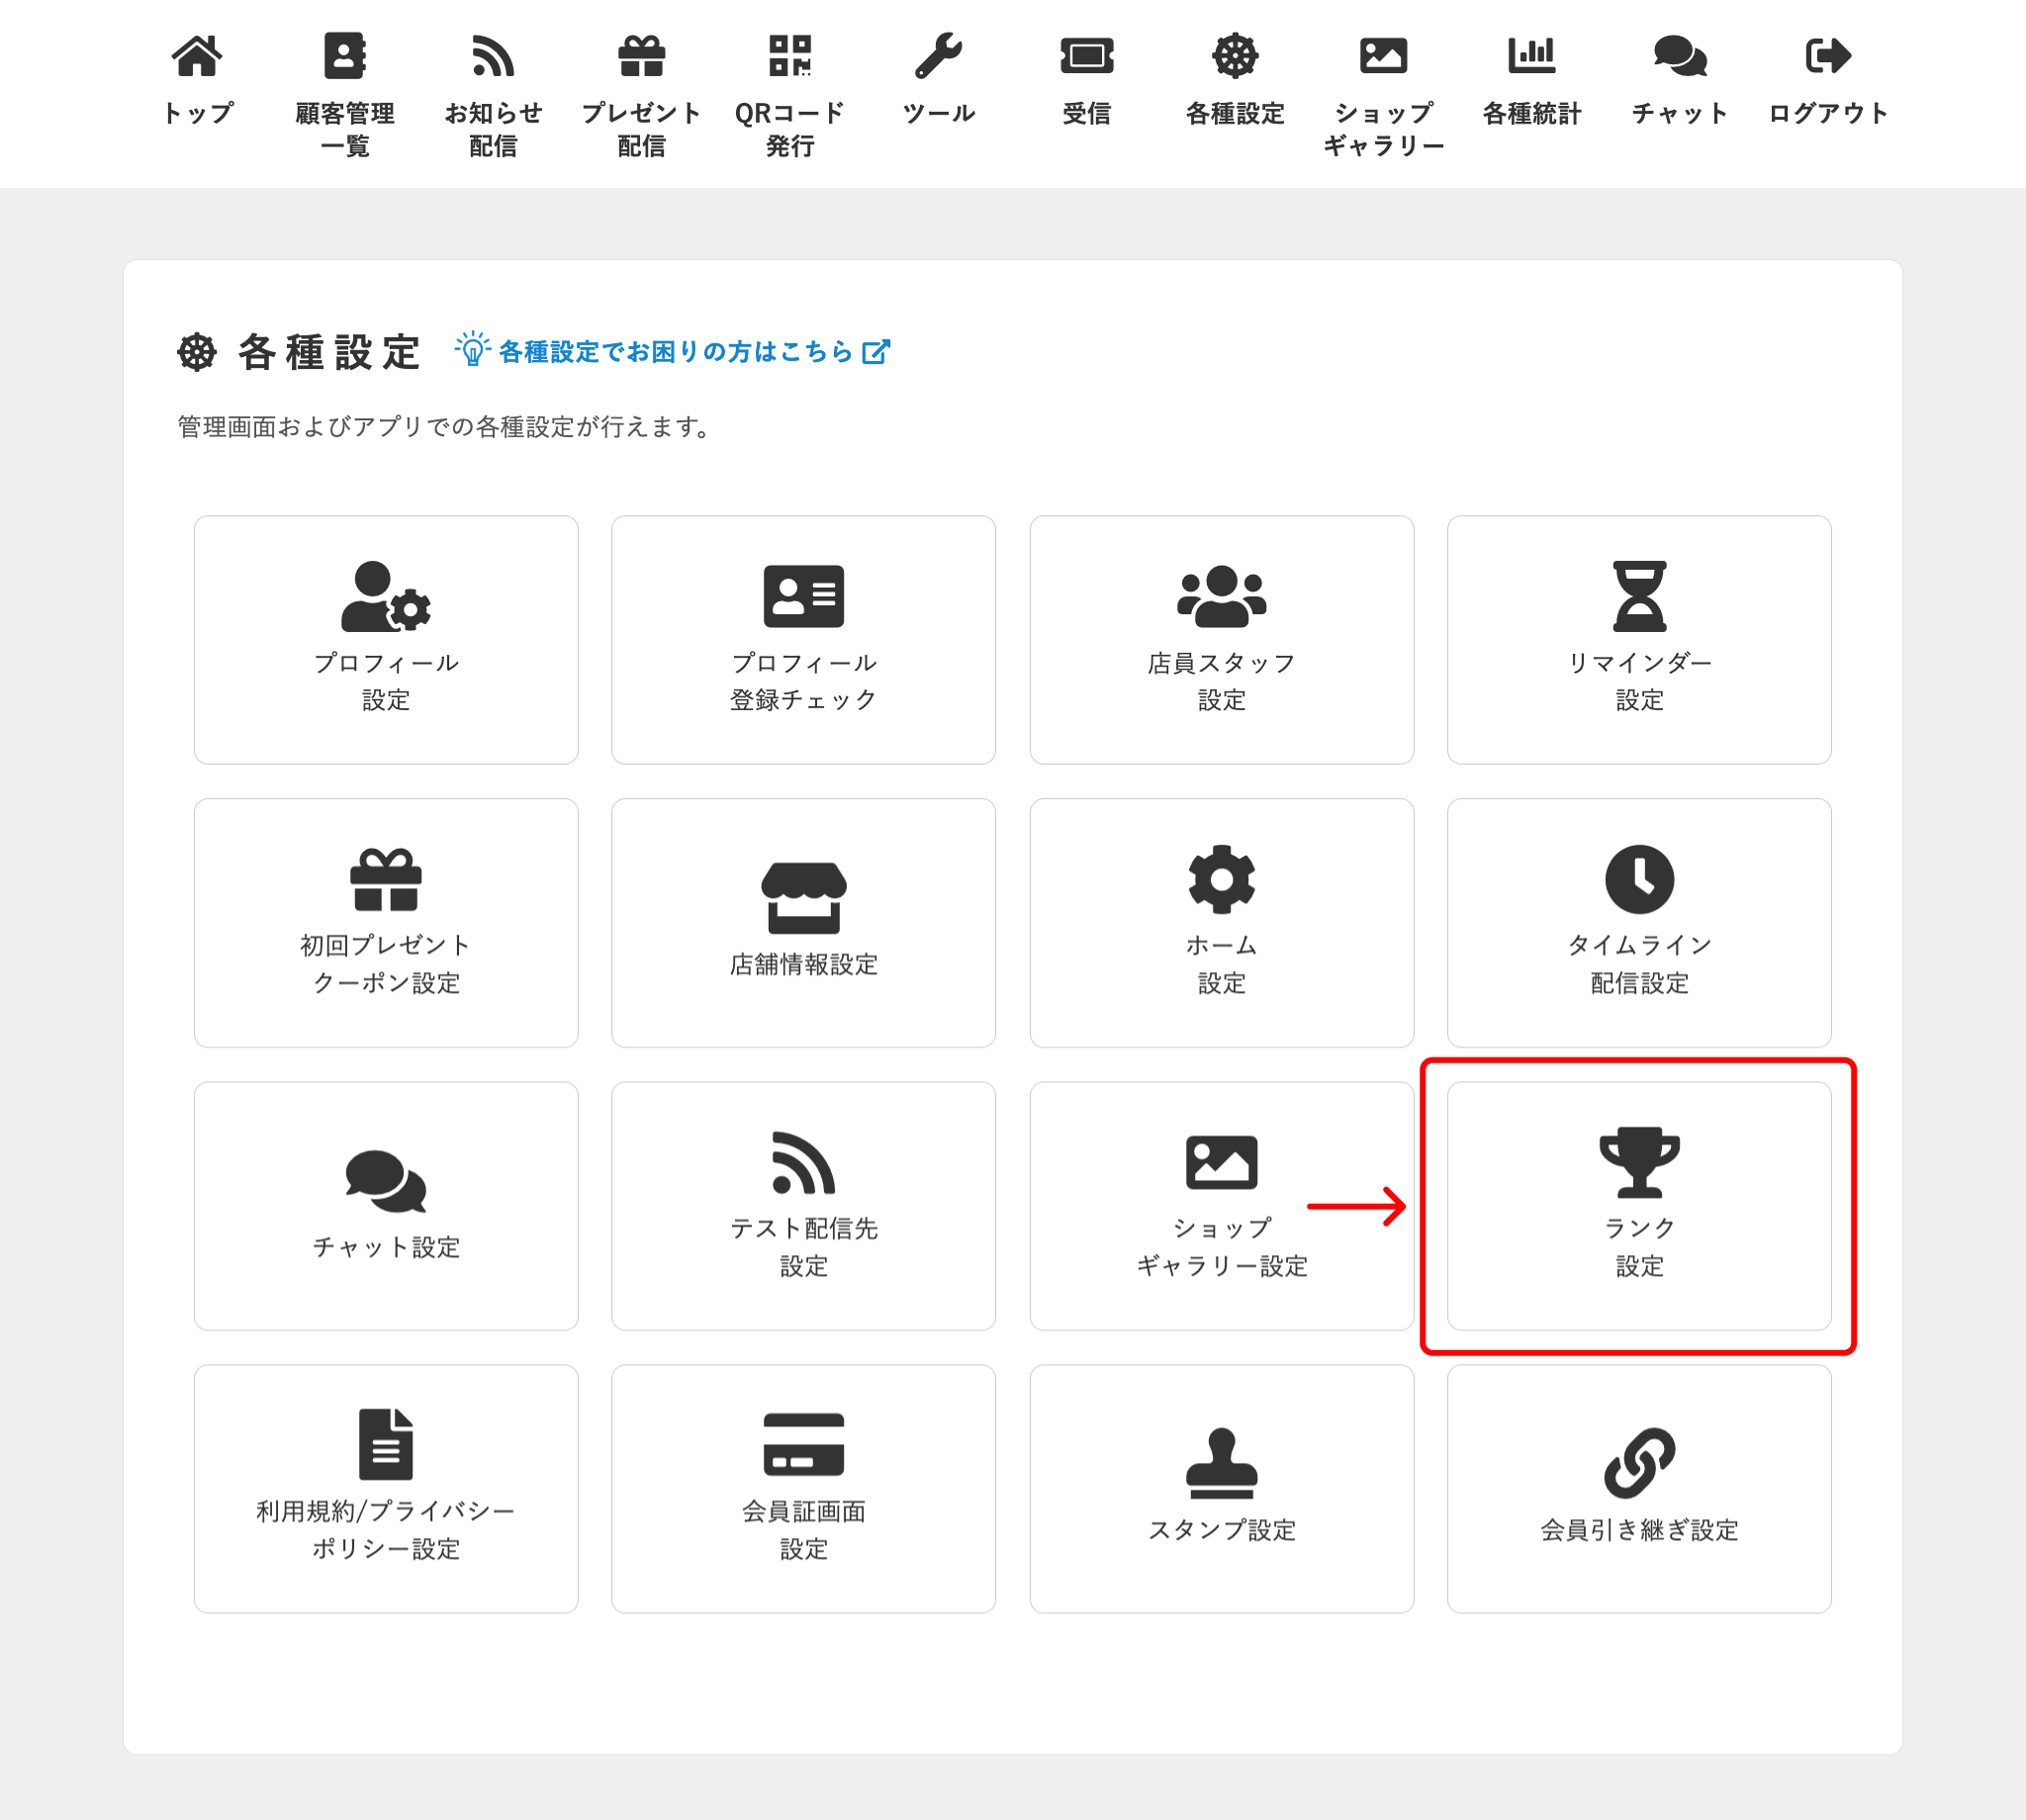The height and width of the screenshot is (1820, 2026).
Task: Click the gift box icon for 初回プレゼントクーポン設定
Action: (386, 879)
